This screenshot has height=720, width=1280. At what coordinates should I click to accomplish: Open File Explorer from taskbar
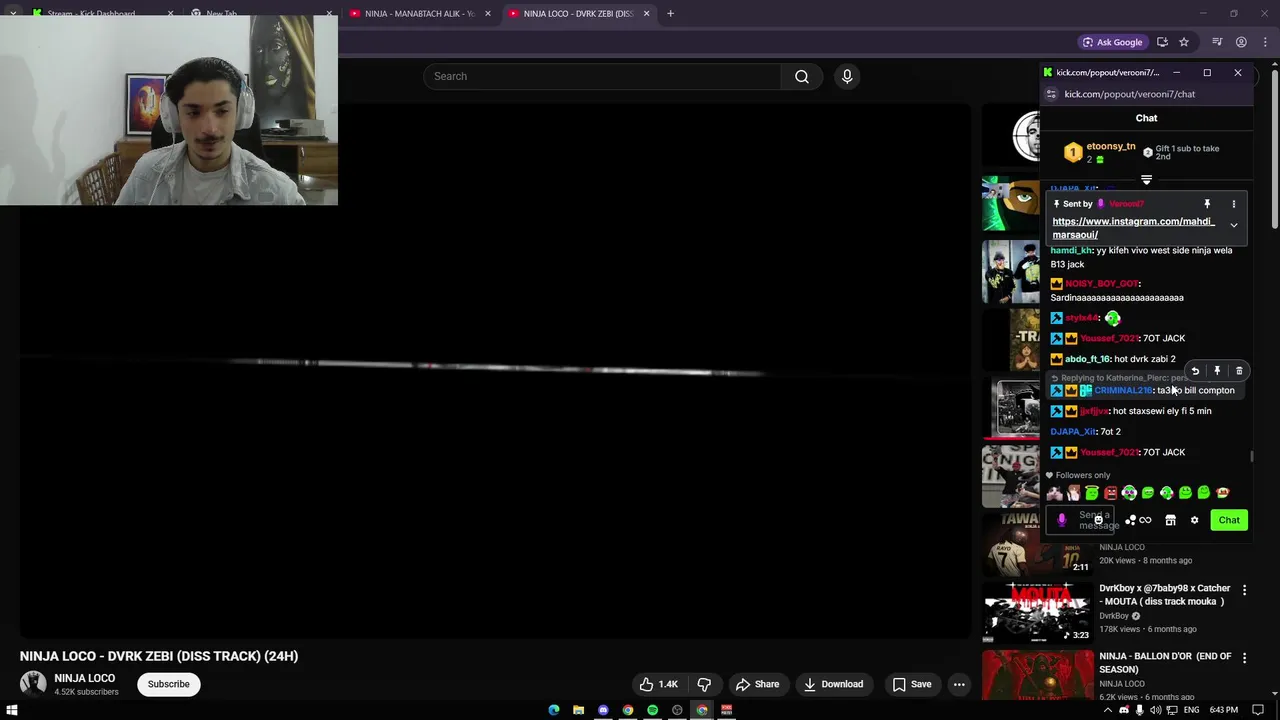[x=578, y=710]
